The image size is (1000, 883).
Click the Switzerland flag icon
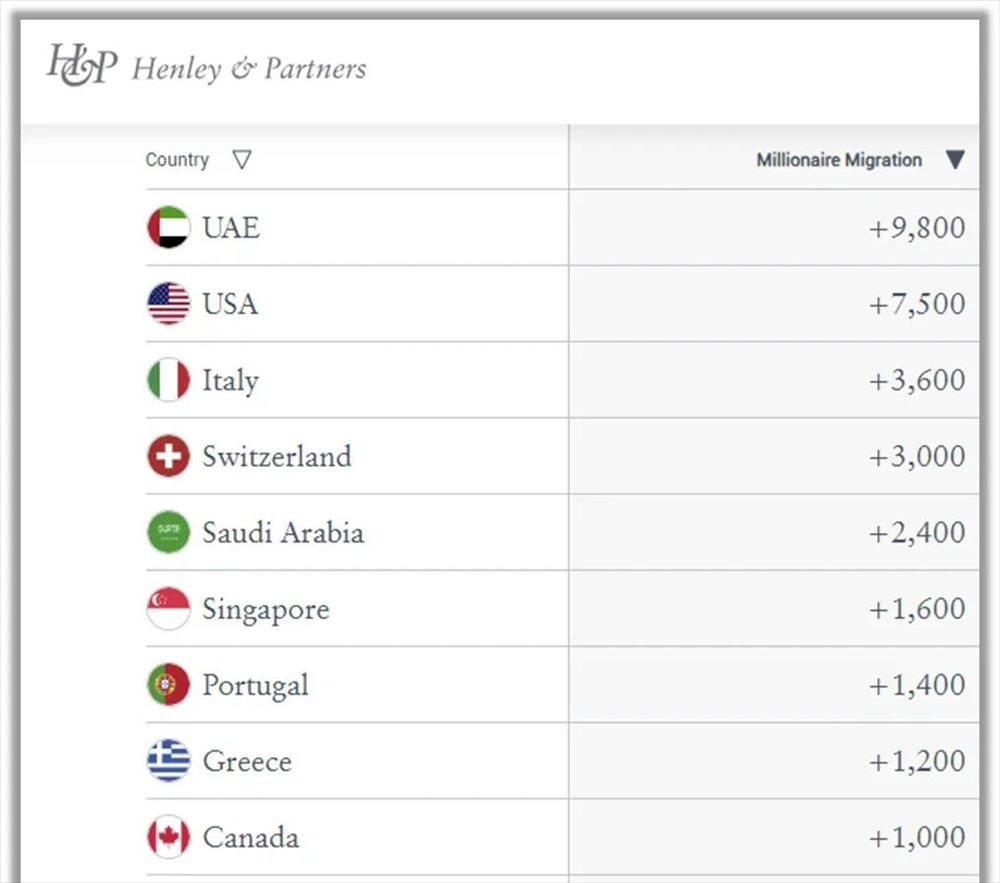tap(168, 456)
